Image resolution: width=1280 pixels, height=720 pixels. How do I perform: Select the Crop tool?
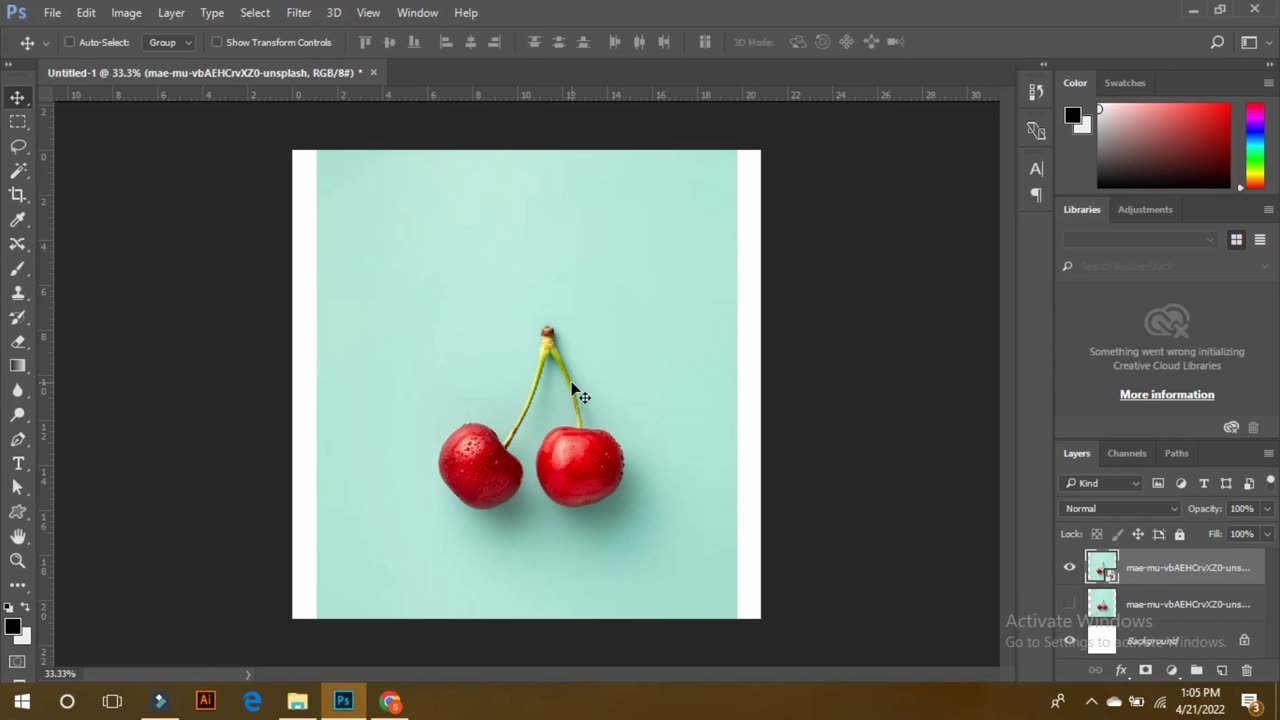[x=18, y=195]
